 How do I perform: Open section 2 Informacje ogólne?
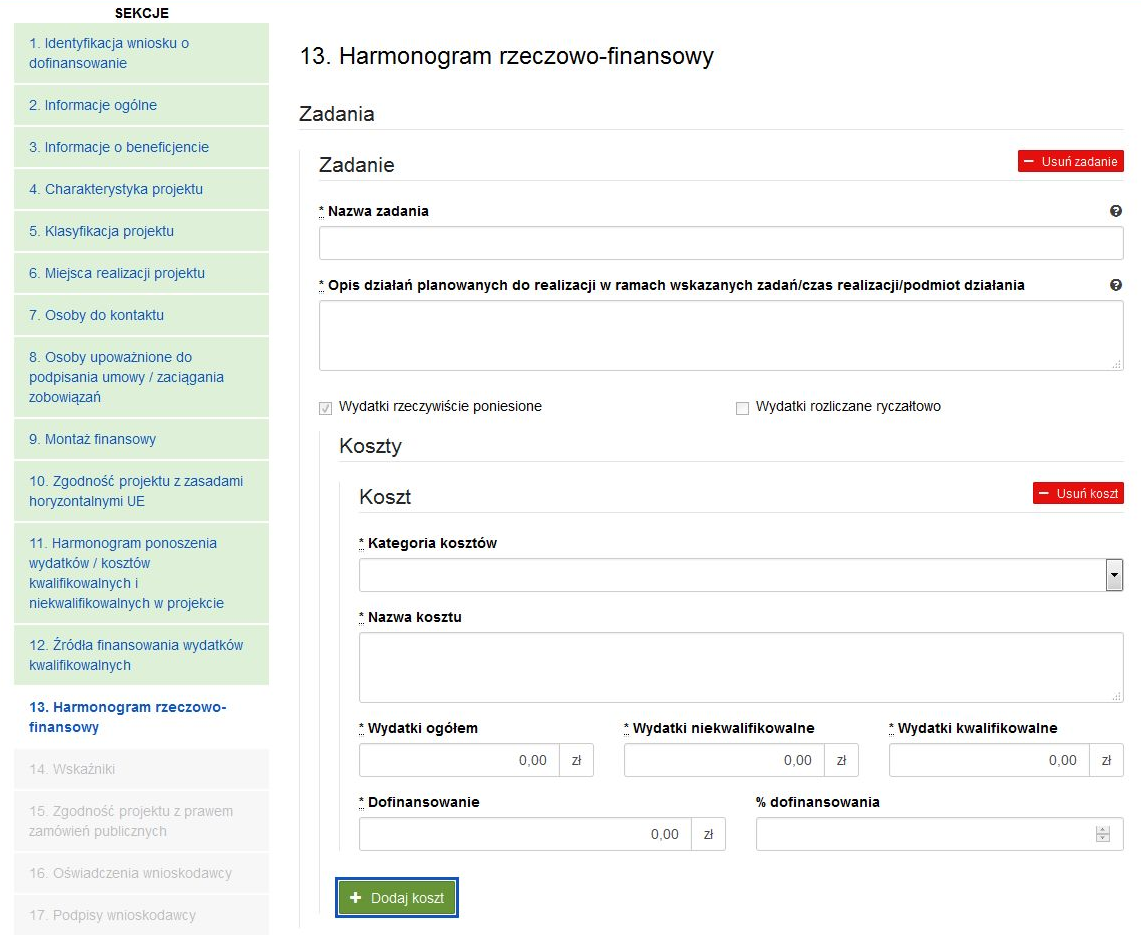[x=141, y=105]
